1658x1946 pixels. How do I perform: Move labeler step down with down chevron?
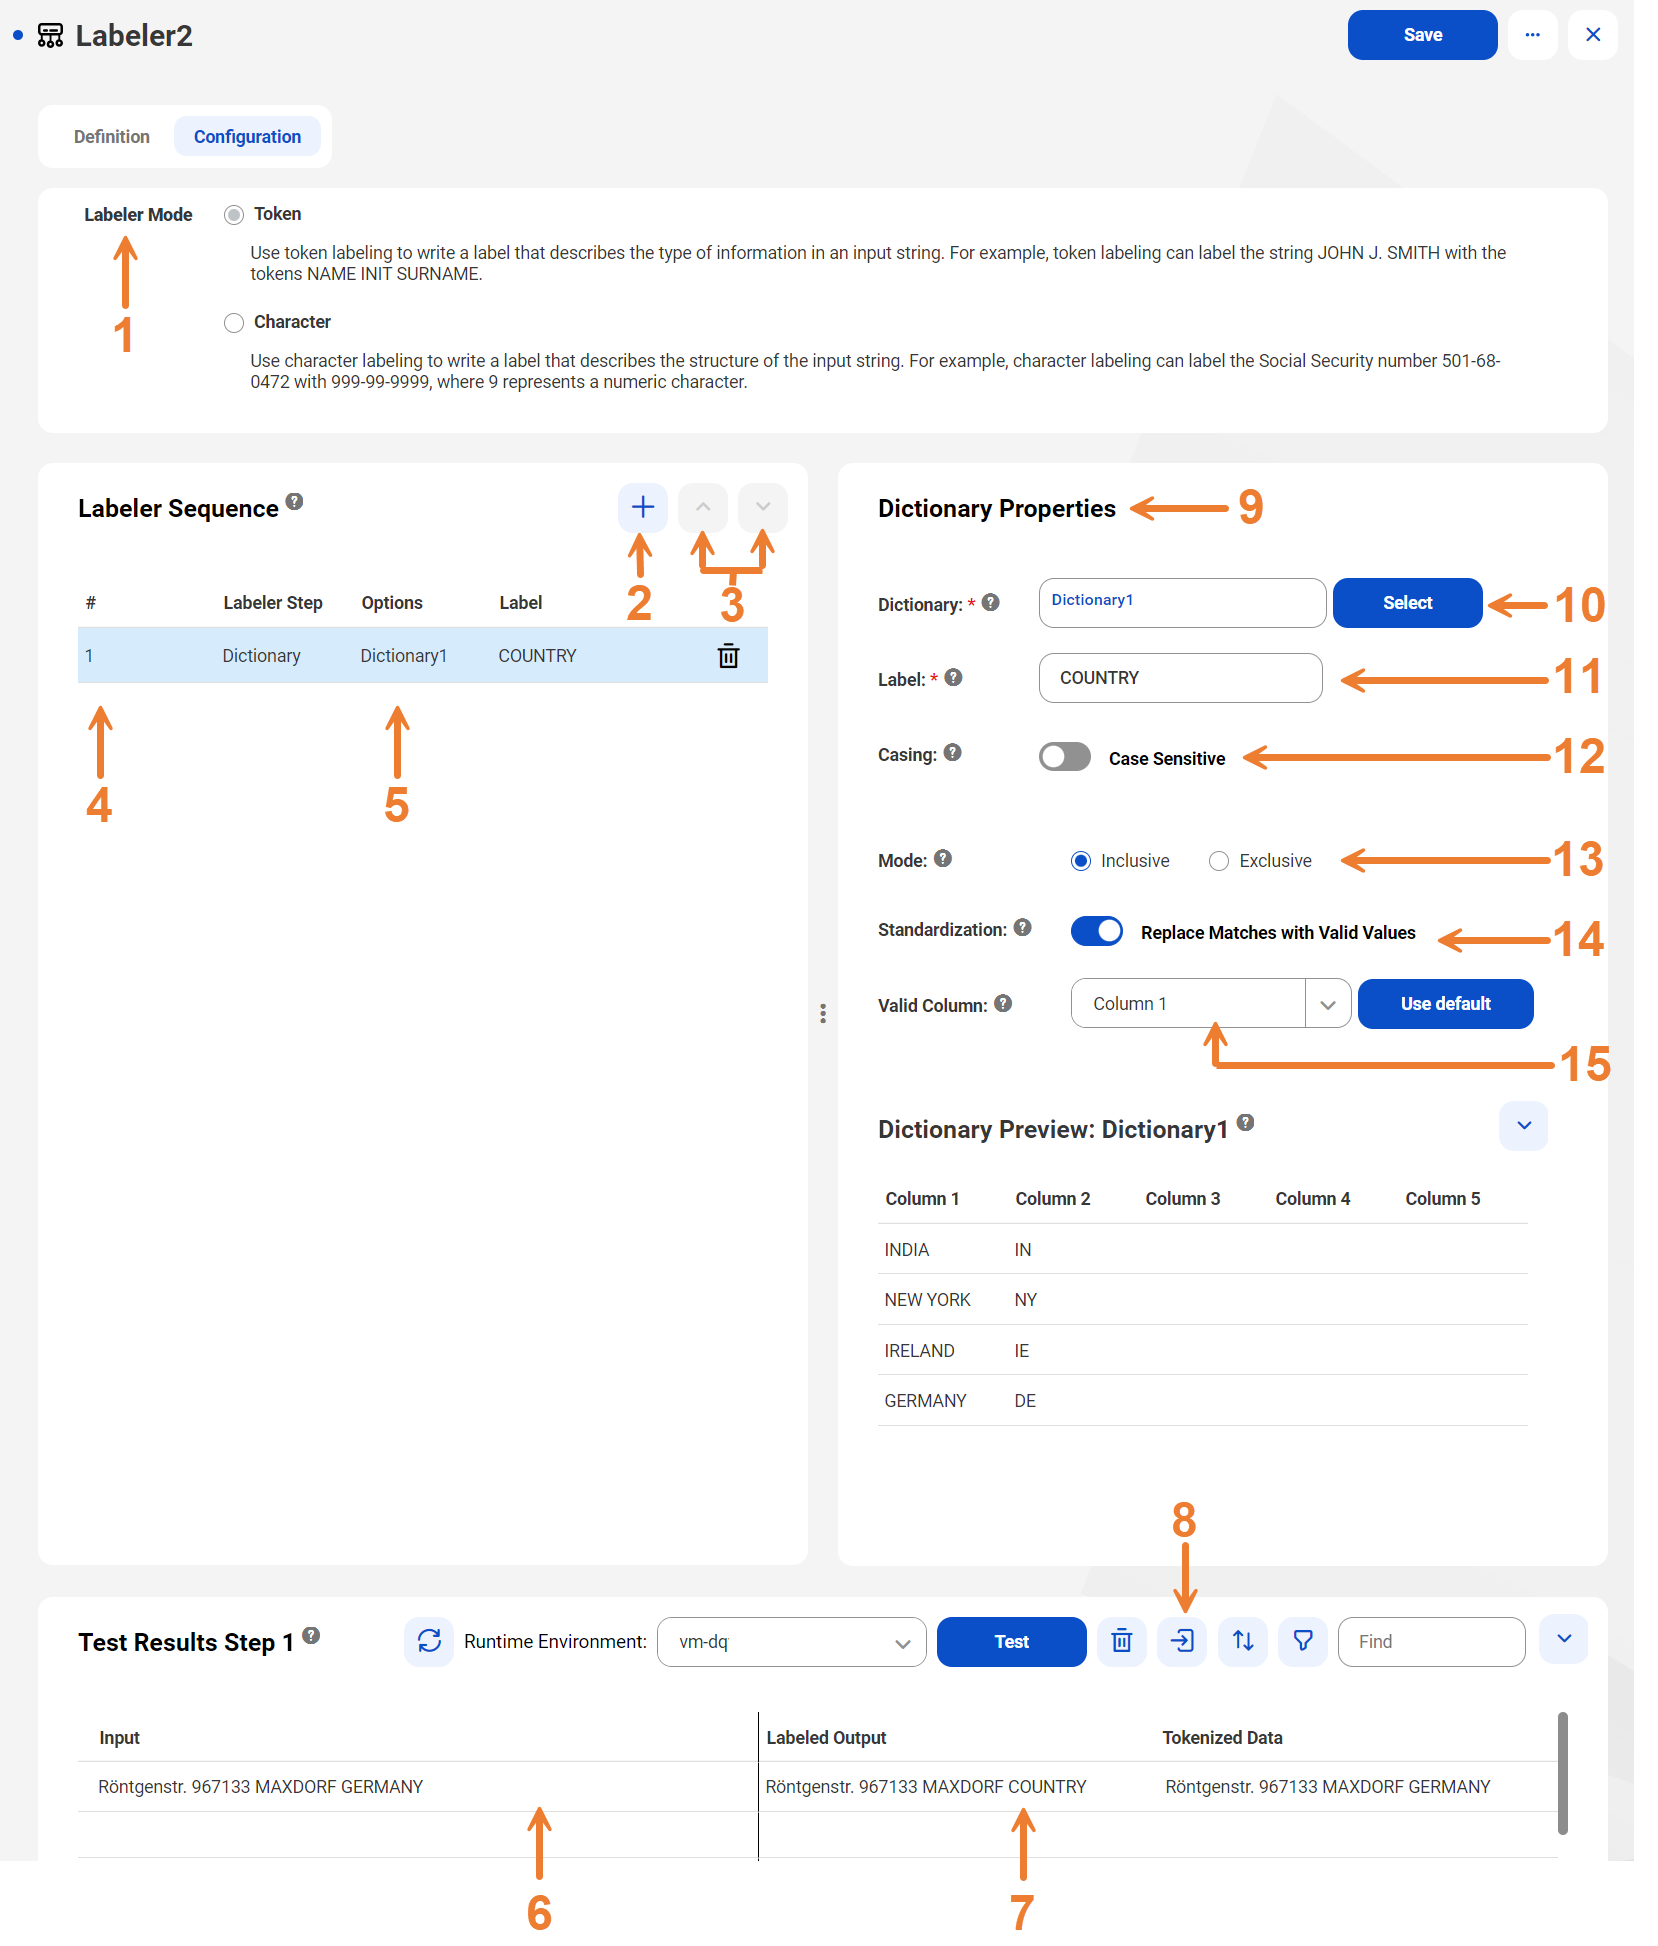pyautogui.click(x=763, y=507)
